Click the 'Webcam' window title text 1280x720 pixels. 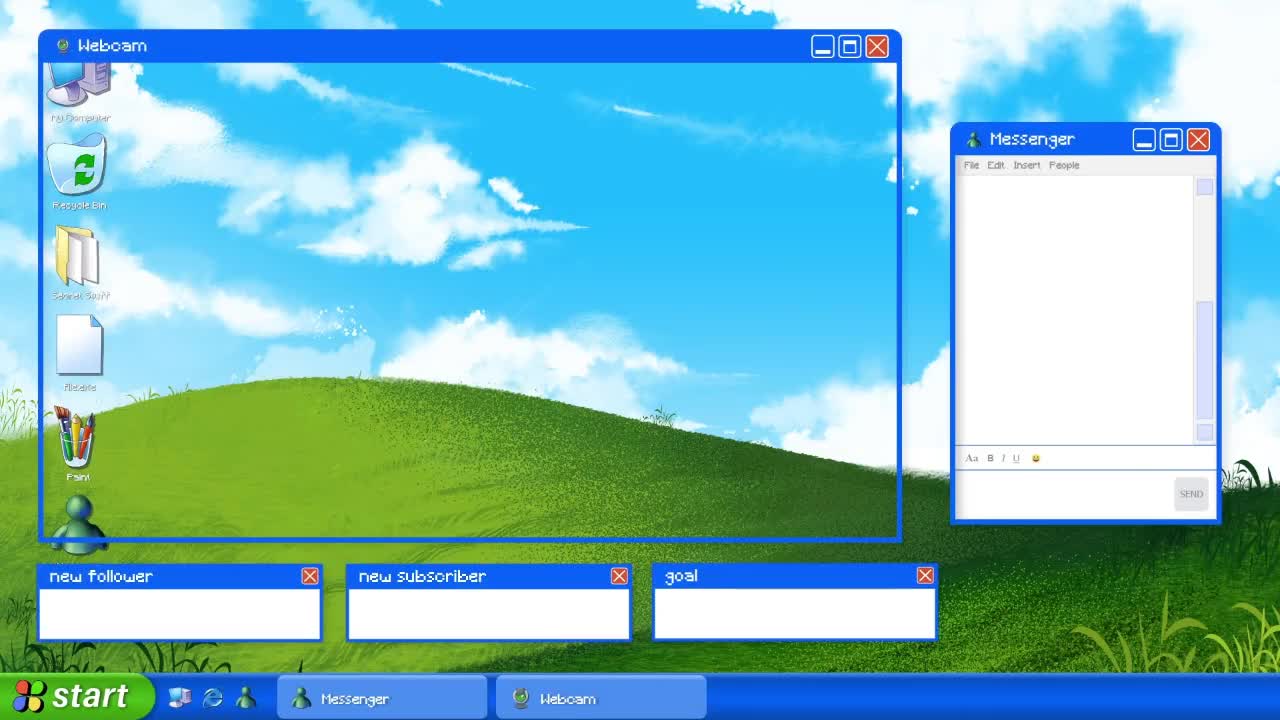(112, 46)
